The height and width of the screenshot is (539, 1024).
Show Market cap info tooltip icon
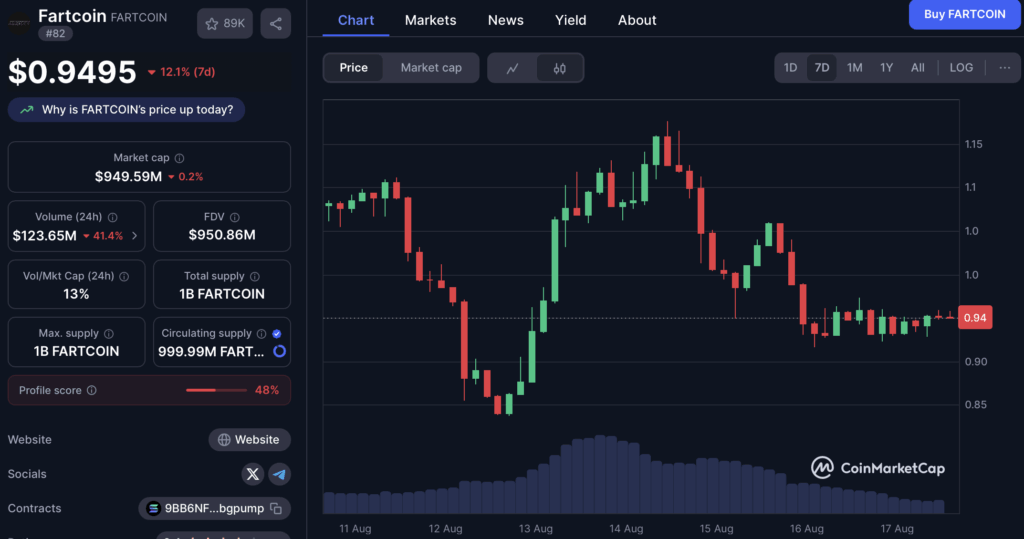[180, 158]
